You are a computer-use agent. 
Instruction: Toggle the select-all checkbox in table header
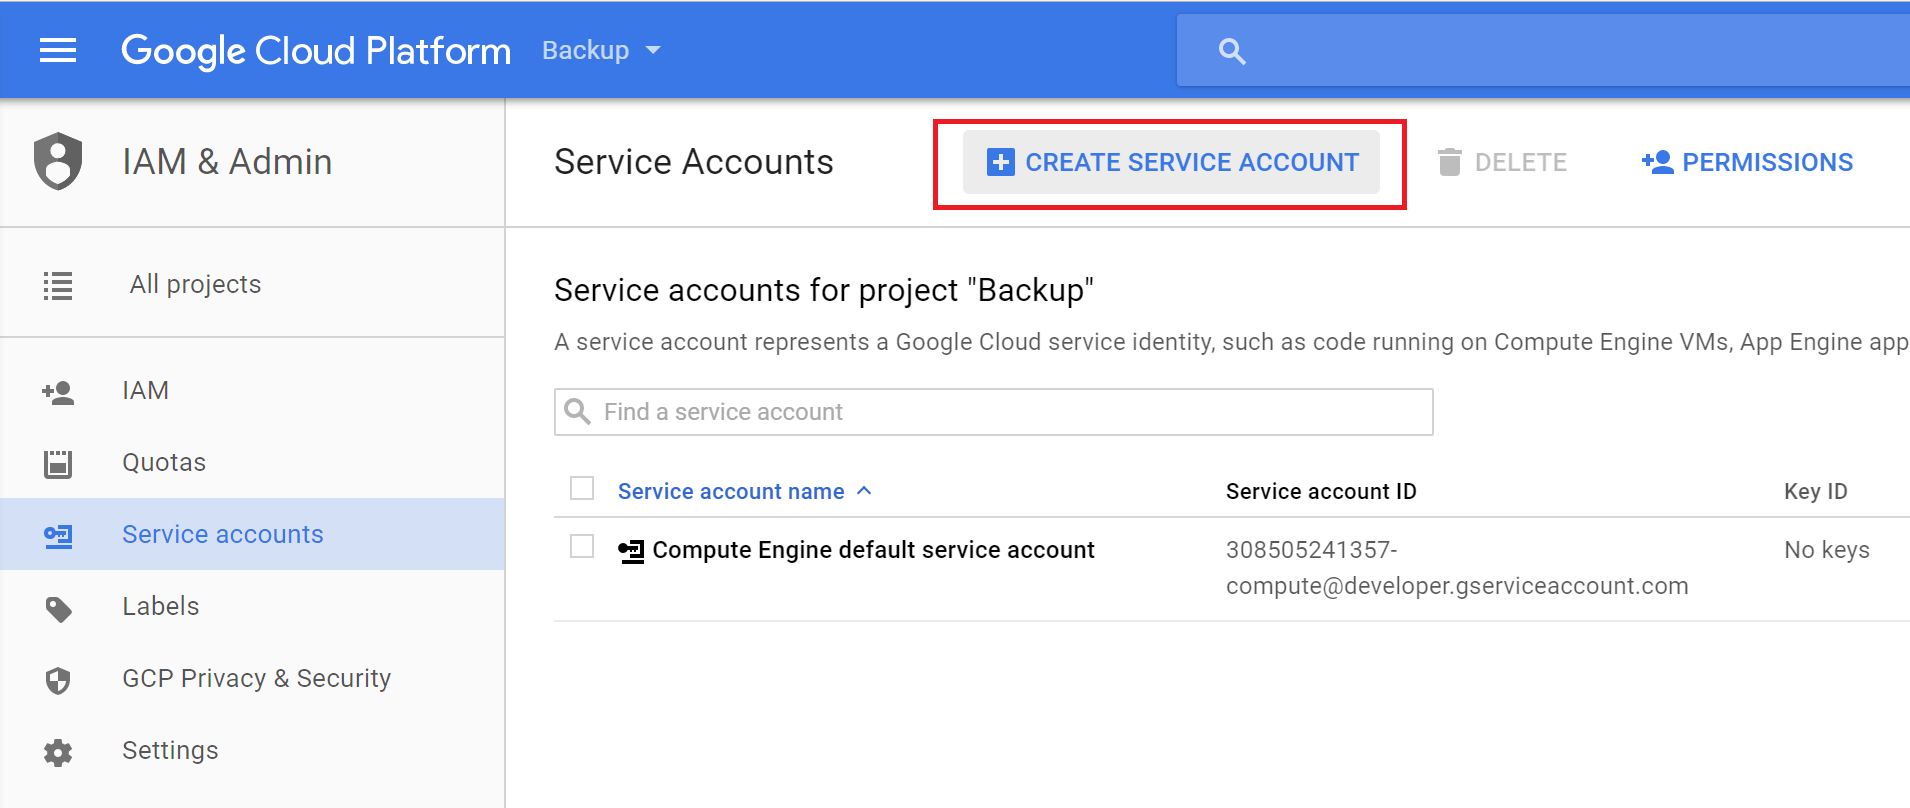click(582, 488)
